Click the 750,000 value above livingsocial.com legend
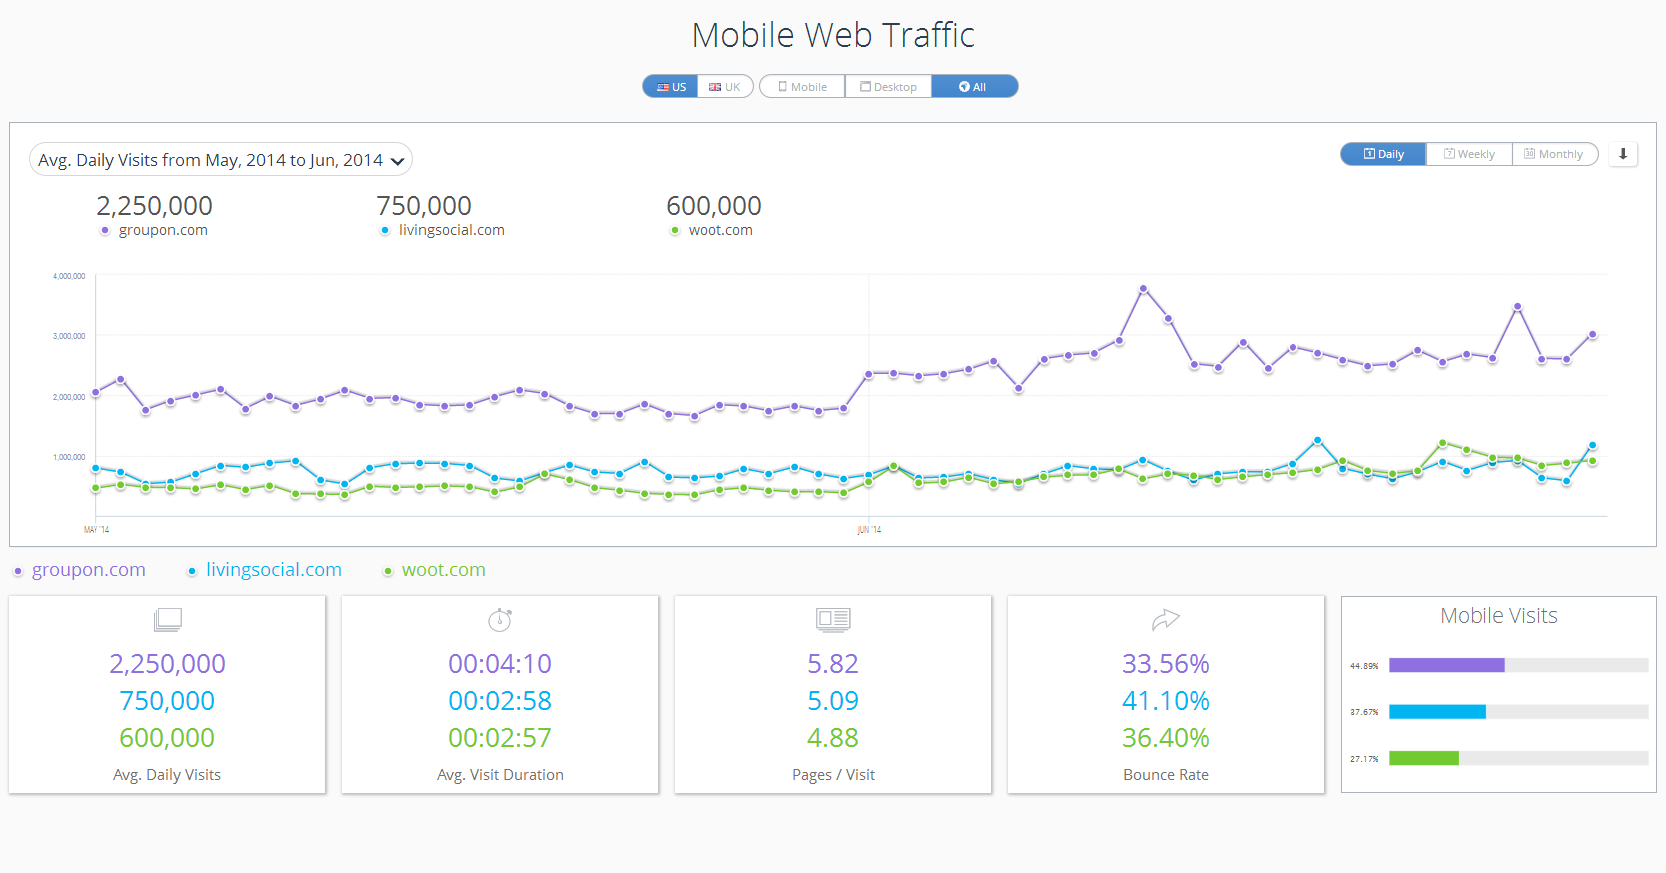Viewport: 1666px width, 873px height. coord(424,206)
